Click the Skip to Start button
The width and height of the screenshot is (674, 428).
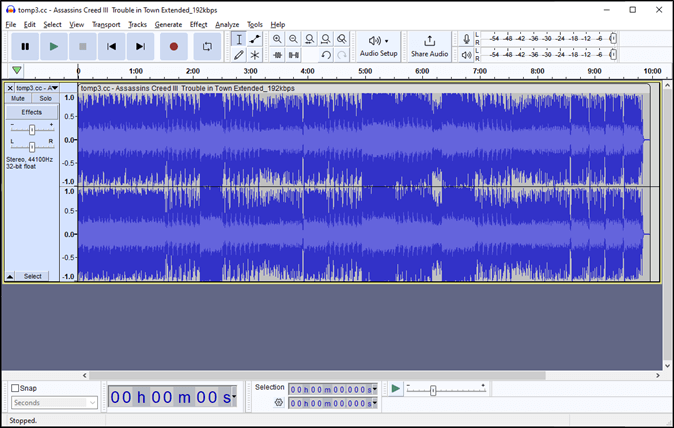(x=112, y=46)
